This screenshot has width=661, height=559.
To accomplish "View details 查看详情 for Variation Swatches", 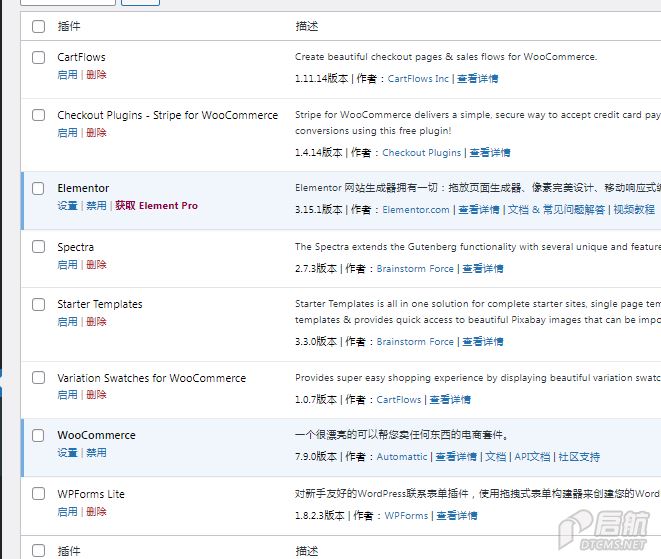I will click(450, 399).
